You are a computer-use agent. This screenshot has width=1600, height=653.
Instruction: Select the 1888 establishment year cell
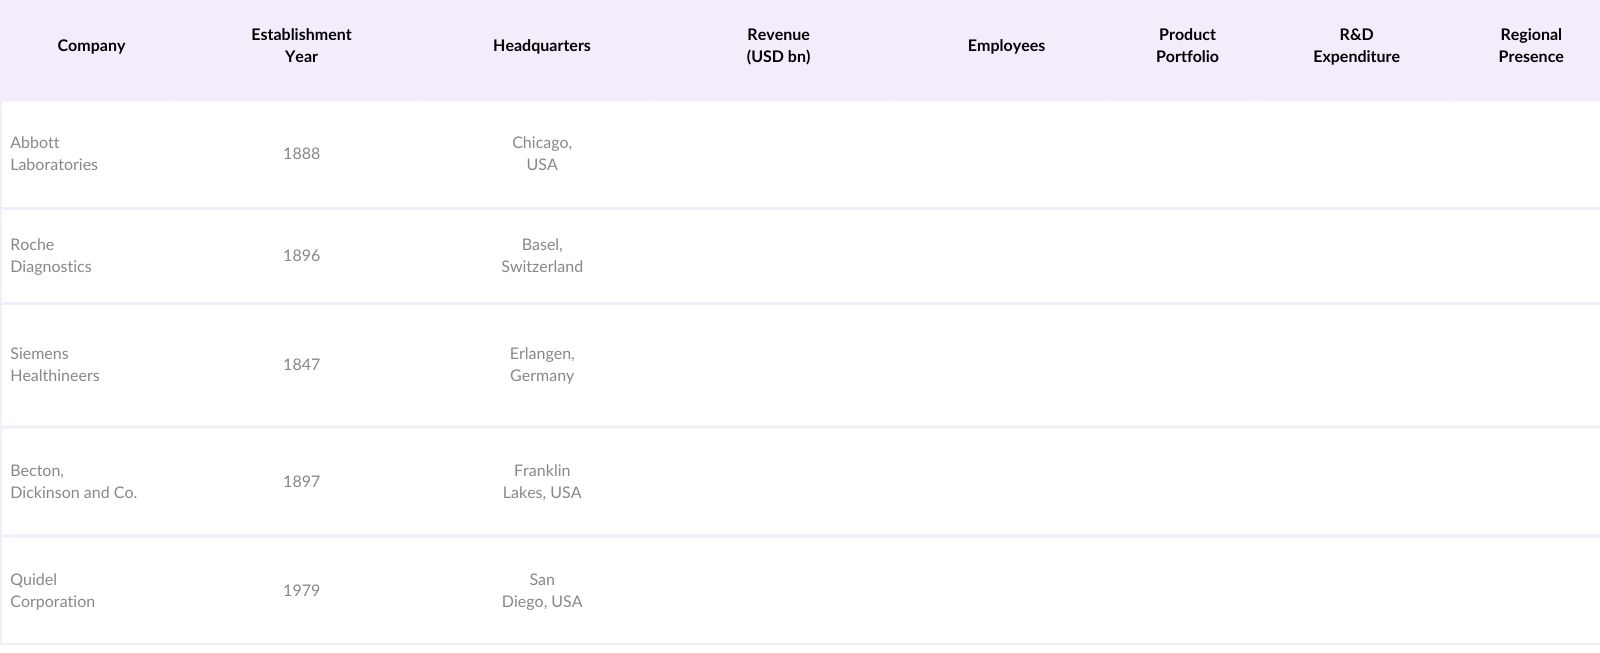pyautogui.click(x=301, y=154)
